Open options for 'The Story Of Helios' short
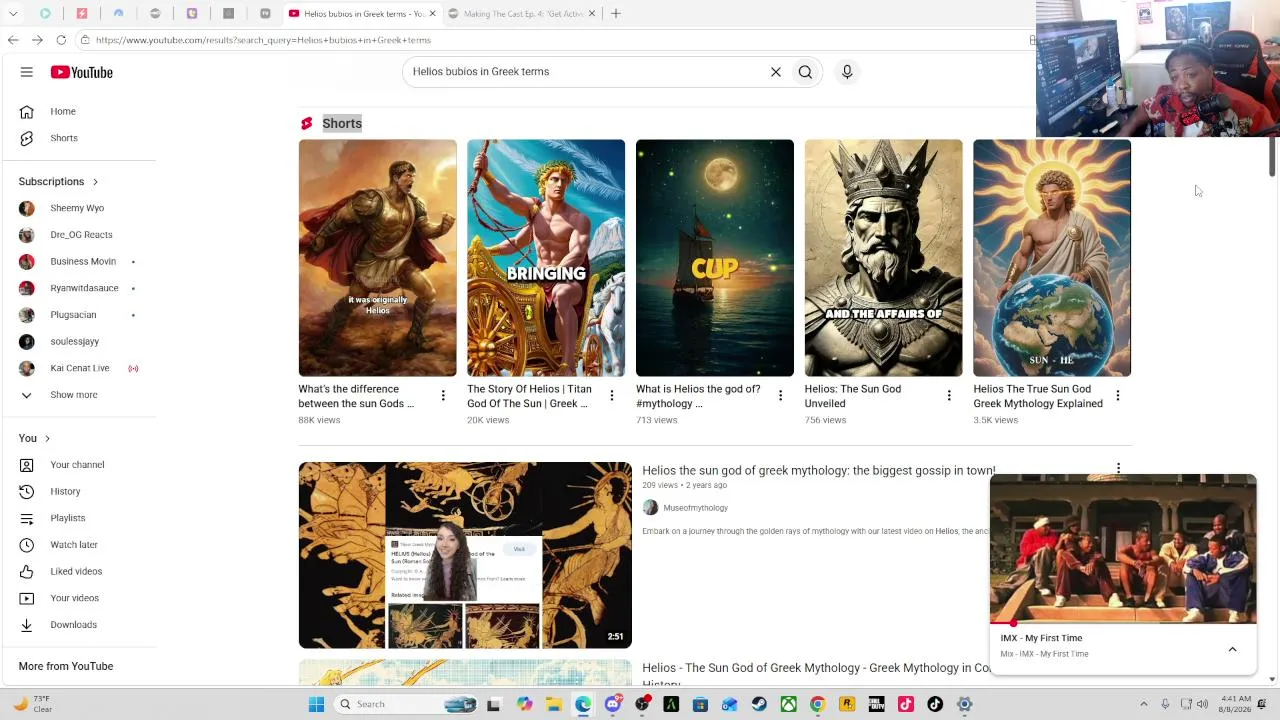Image resolution: width=1280 pixels, height=720 pixels. (612, 396)
